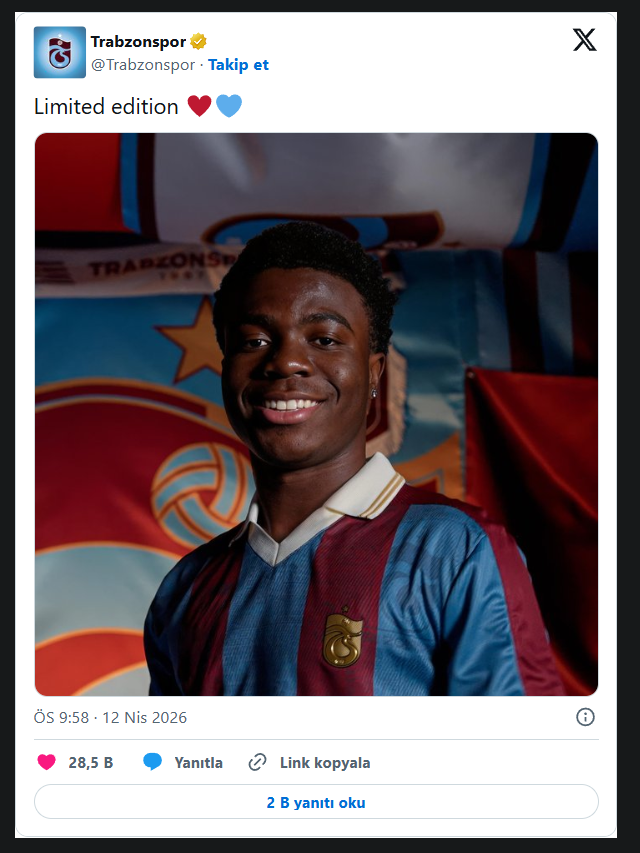Click the Trabzonspor display name
Viewport: 640px width, 853px height.
coord(138,42)
